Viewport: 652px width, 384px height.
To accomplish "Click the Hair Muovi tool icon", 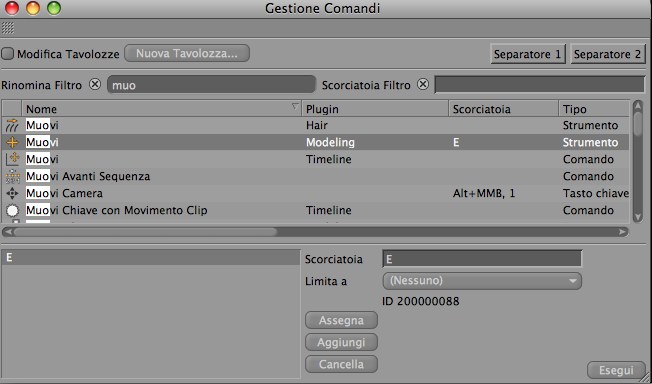I will coord(12,125).
